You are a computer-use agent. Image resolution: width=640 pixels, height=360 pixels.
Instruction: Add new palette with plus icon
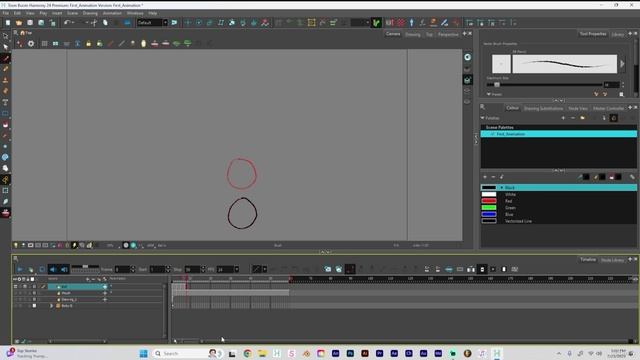563,118
